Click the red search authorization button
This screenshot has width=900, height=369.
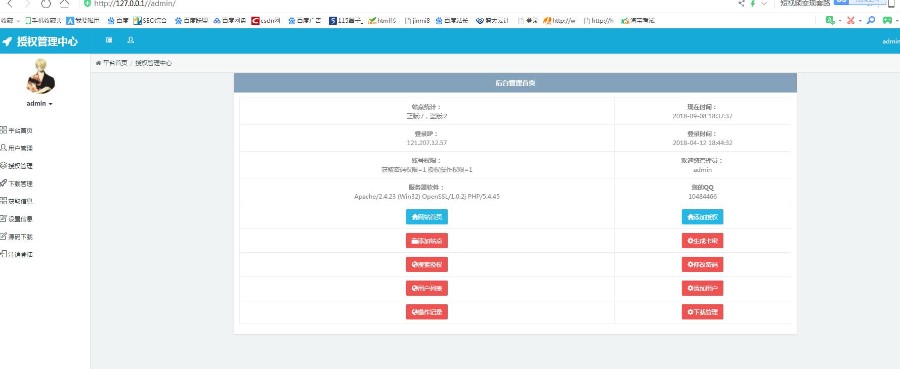pos(426,265)
